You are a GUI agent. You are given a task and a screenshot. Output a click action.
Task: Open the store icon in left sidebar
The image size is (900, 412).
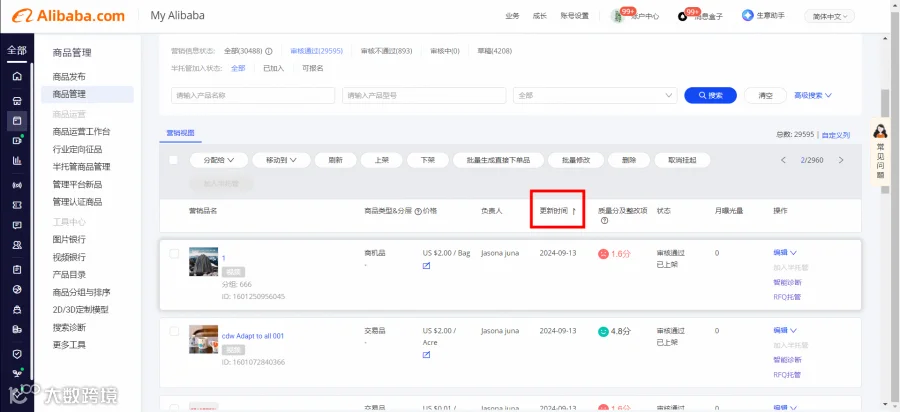point(17,100)
